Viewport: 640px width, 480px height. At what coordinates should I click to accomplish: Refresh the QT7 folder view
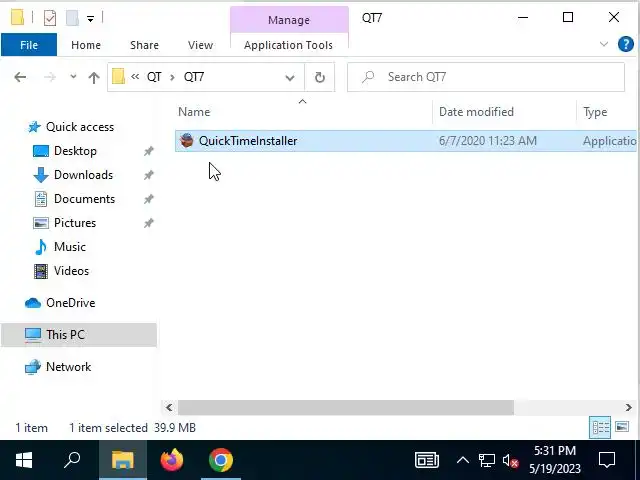point(320,77)
